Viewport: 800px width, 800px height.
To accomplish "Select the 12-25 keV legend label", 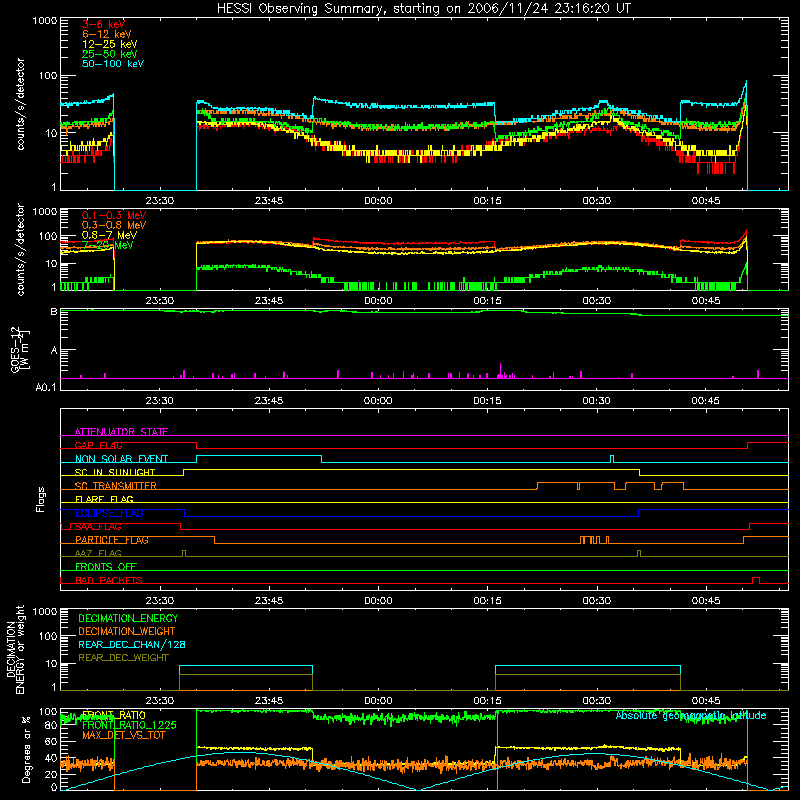I will click(110, 44).
